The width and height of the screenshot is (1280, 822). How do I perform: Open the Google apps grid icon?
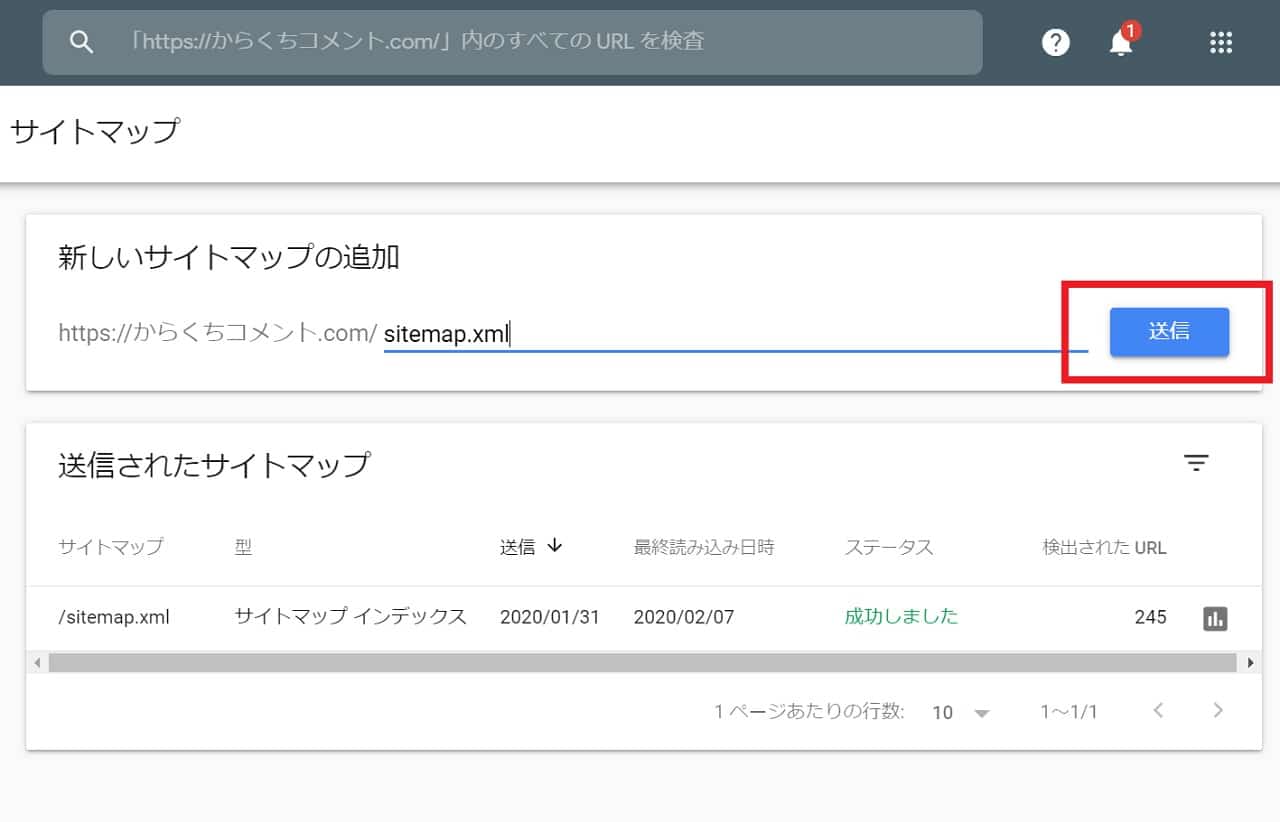pos(1220,42)
